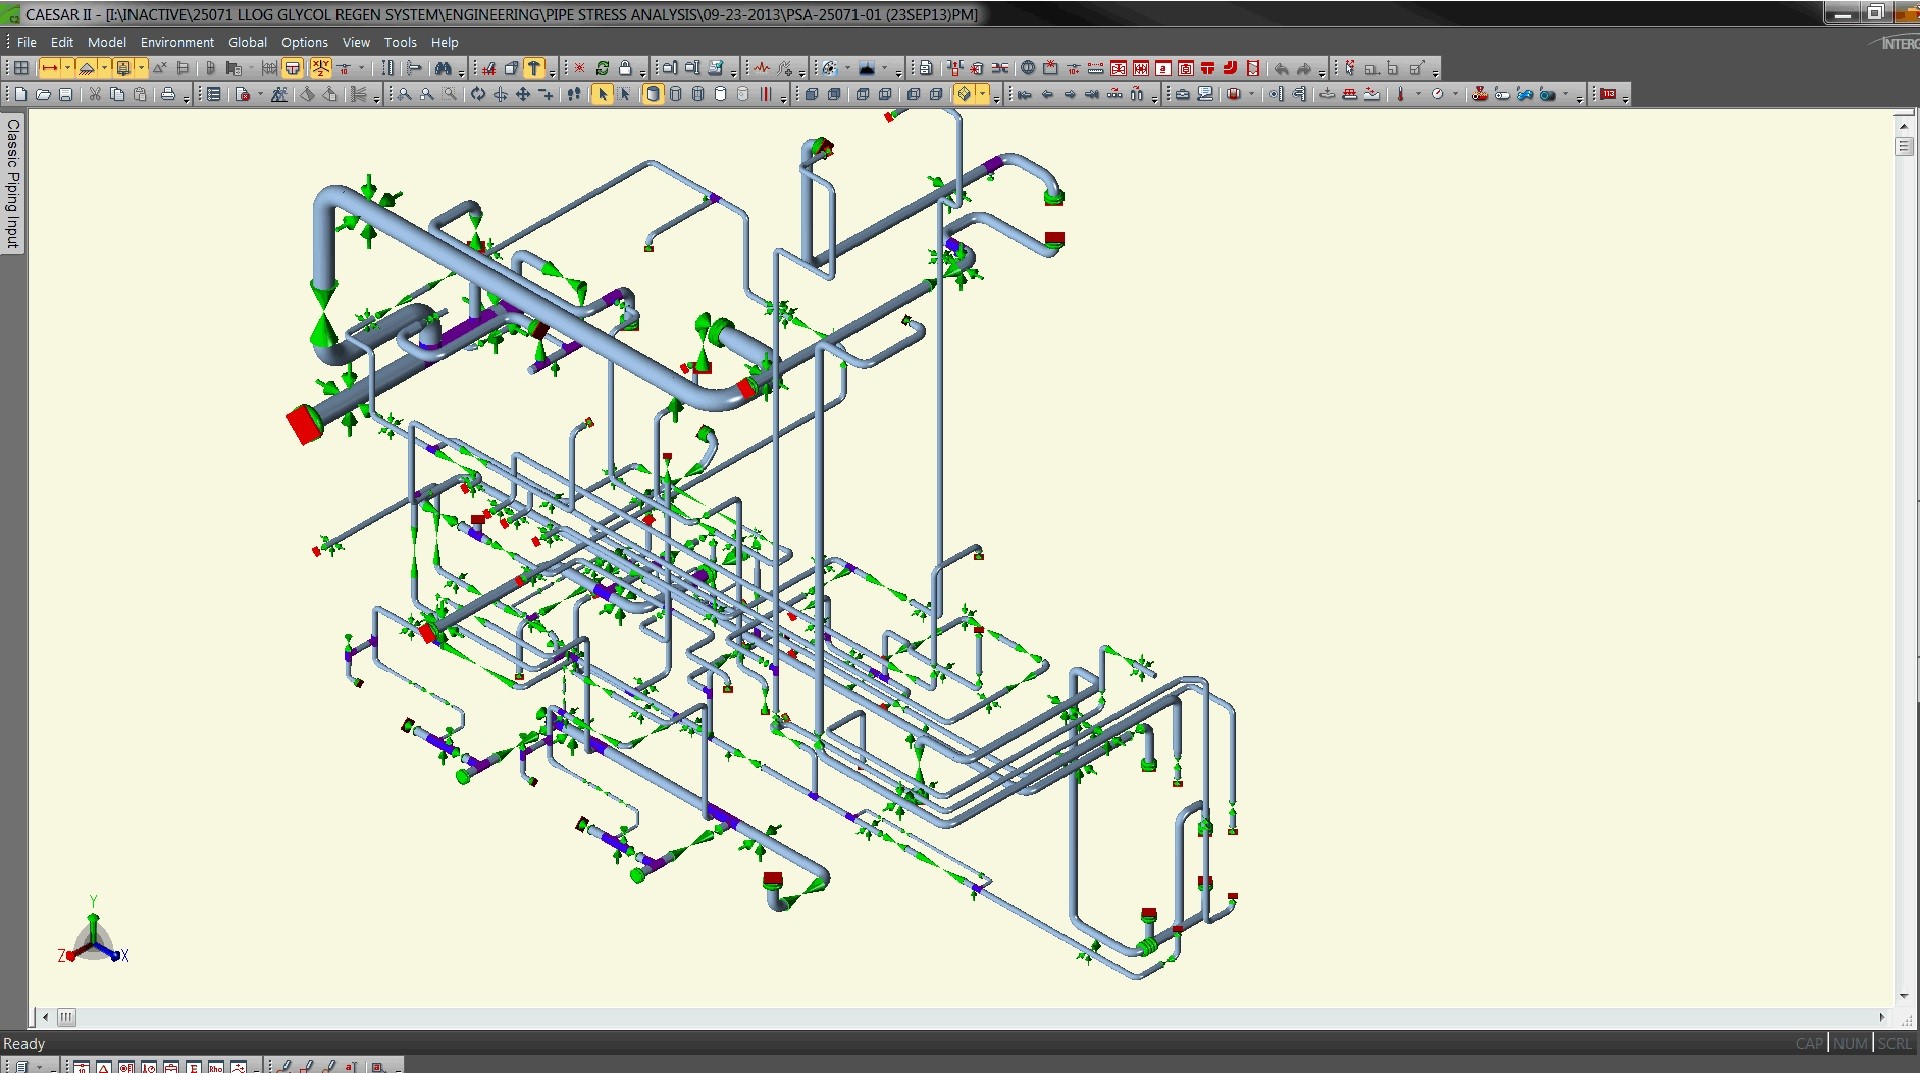Open the Environment menu
The width and height of the screenshot is (1920, 1073).
pos(177,42)
